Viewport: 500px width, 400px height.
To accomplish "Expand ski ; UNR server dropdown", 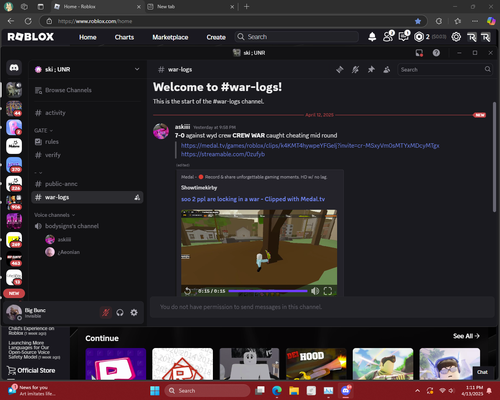I will pos(137,69).
